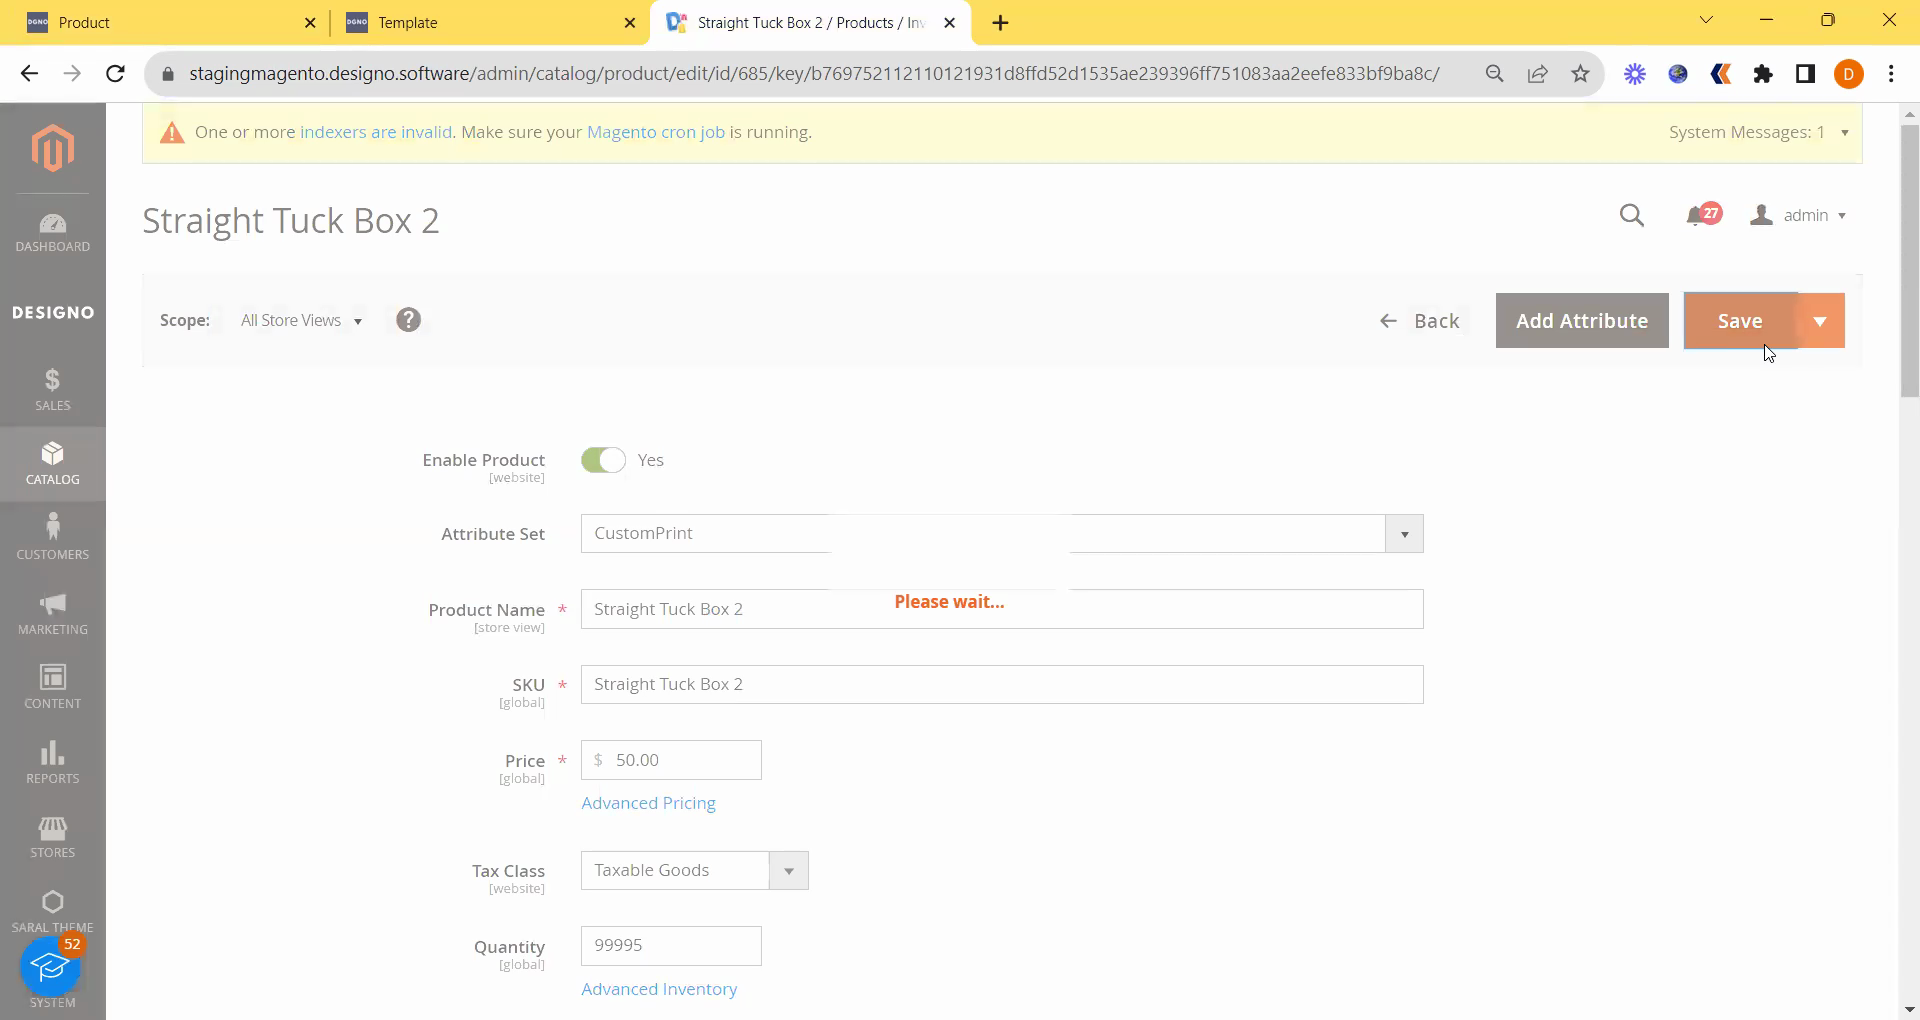
Task: Click the Magento cron job link
Action: [x=655, y=132]
